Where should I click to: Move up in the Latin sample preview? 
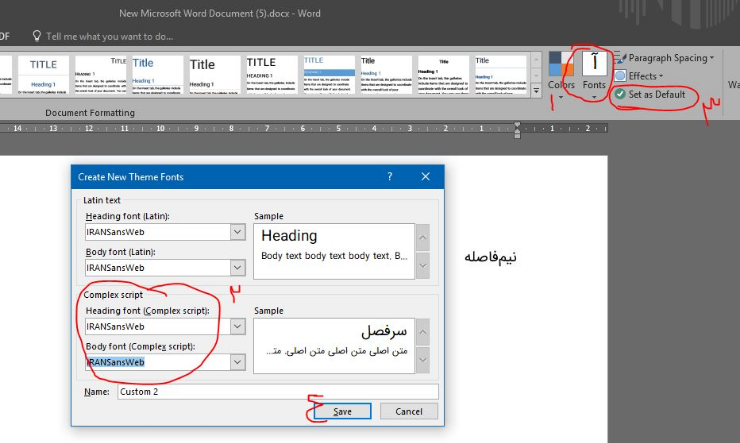423,237
